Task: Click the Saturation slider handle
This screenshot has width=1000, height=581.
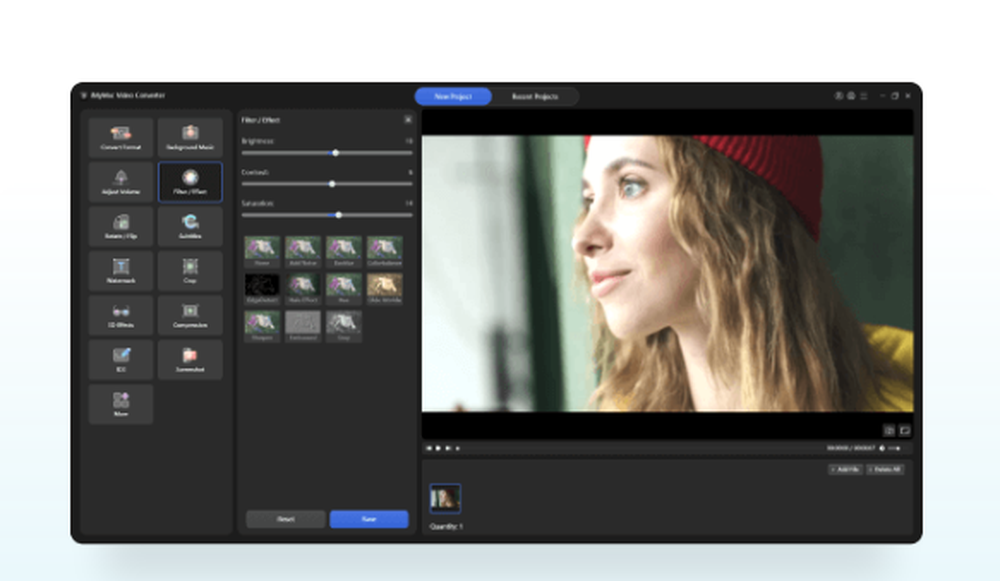Action: pos(339,215)
